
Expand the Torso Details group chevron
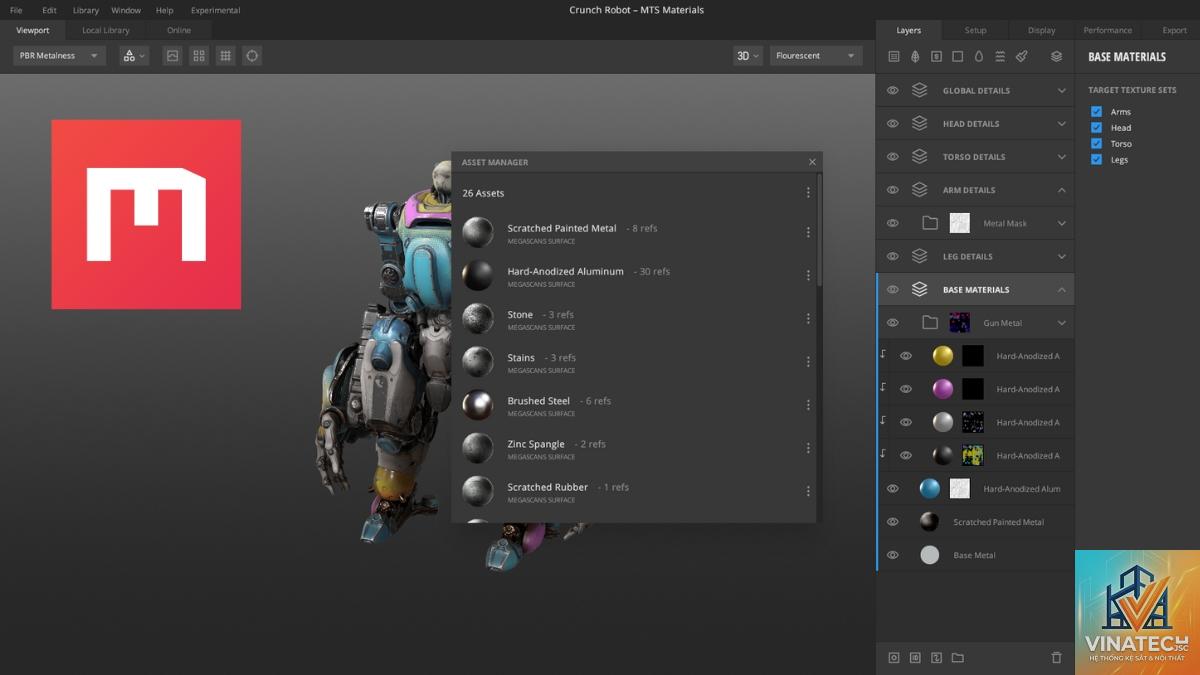(1062, 157)
